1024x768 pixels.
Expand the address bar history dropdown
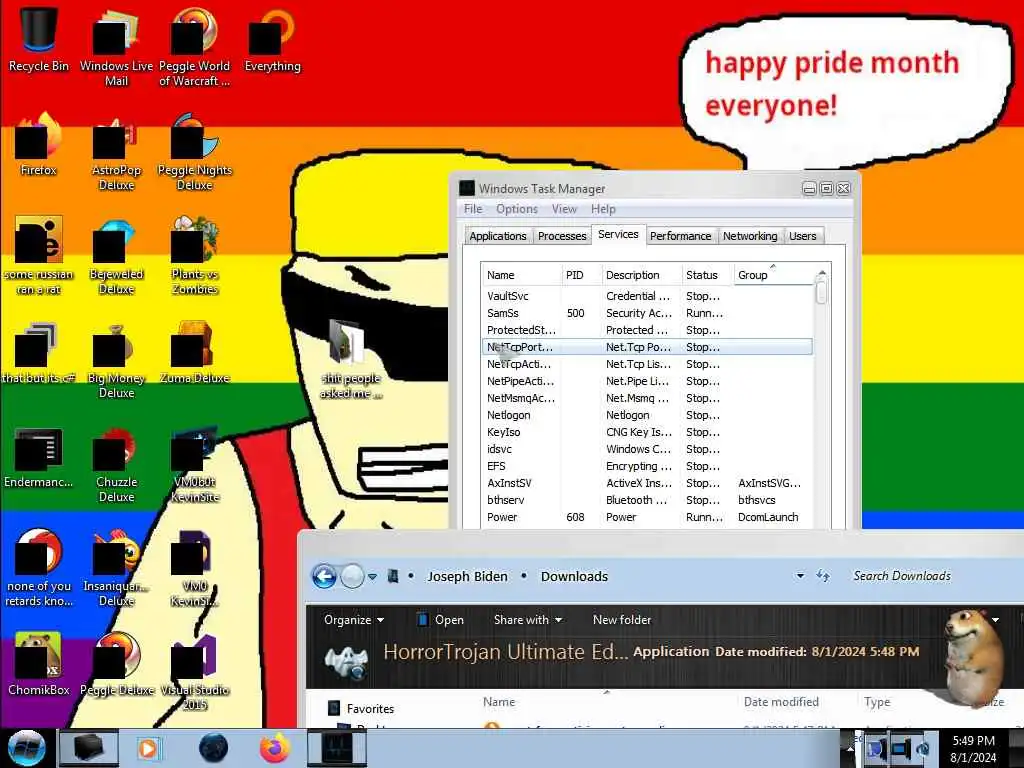click(x=800, y=576)
